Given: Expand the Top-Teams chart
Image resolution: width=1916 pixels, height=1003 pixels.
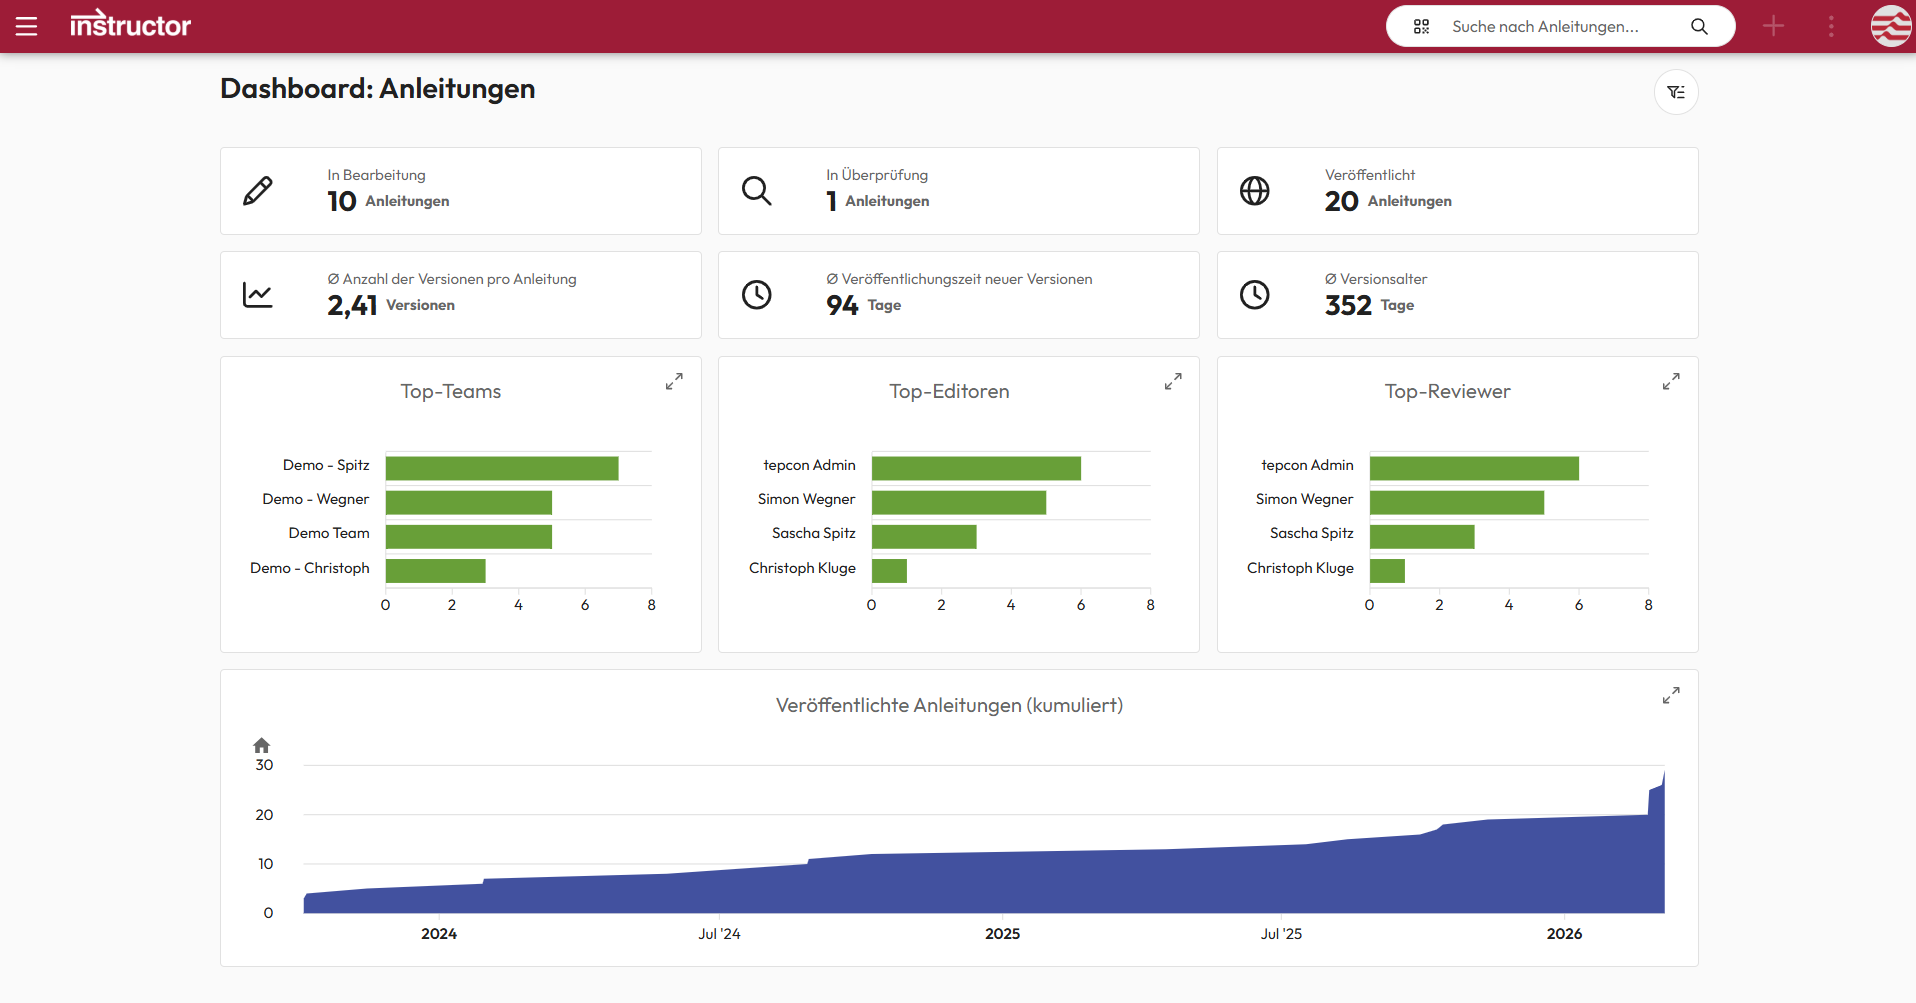Looking at the screenshot, I should click(674, 382).
